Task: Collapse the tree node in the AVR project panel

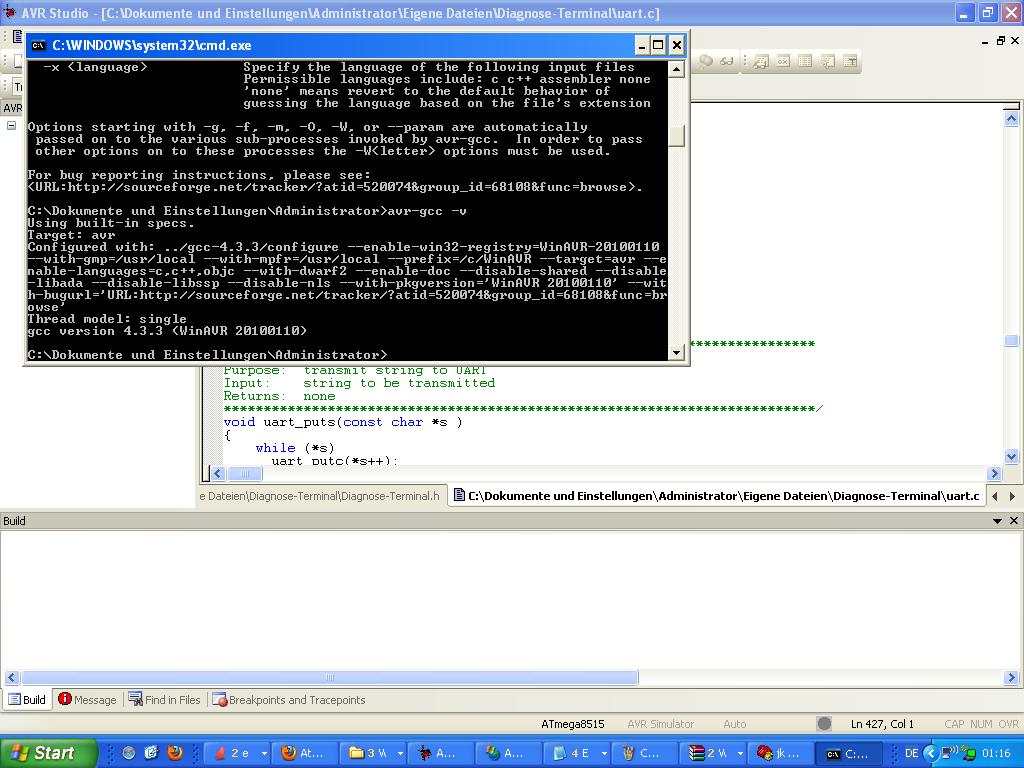Action: click(x=11, y=125)
